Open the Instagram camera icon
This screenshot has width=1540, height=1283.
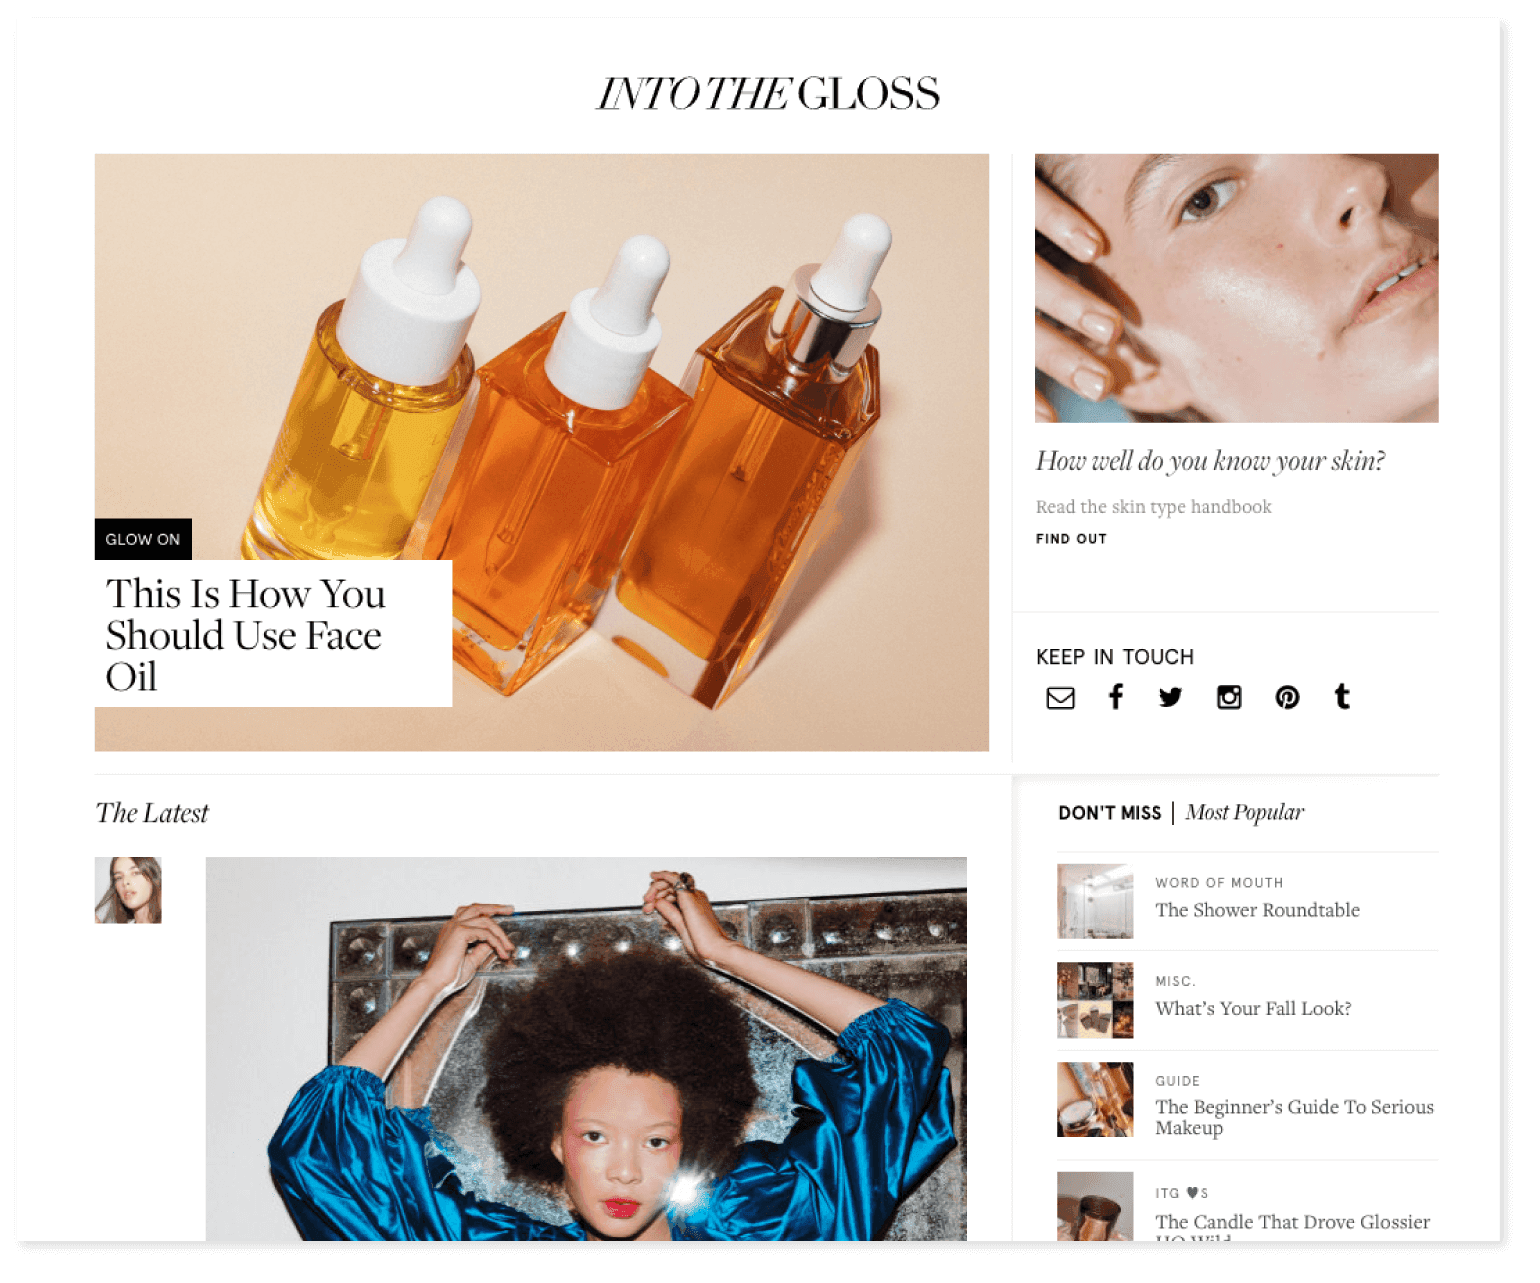click(1229, 697)
